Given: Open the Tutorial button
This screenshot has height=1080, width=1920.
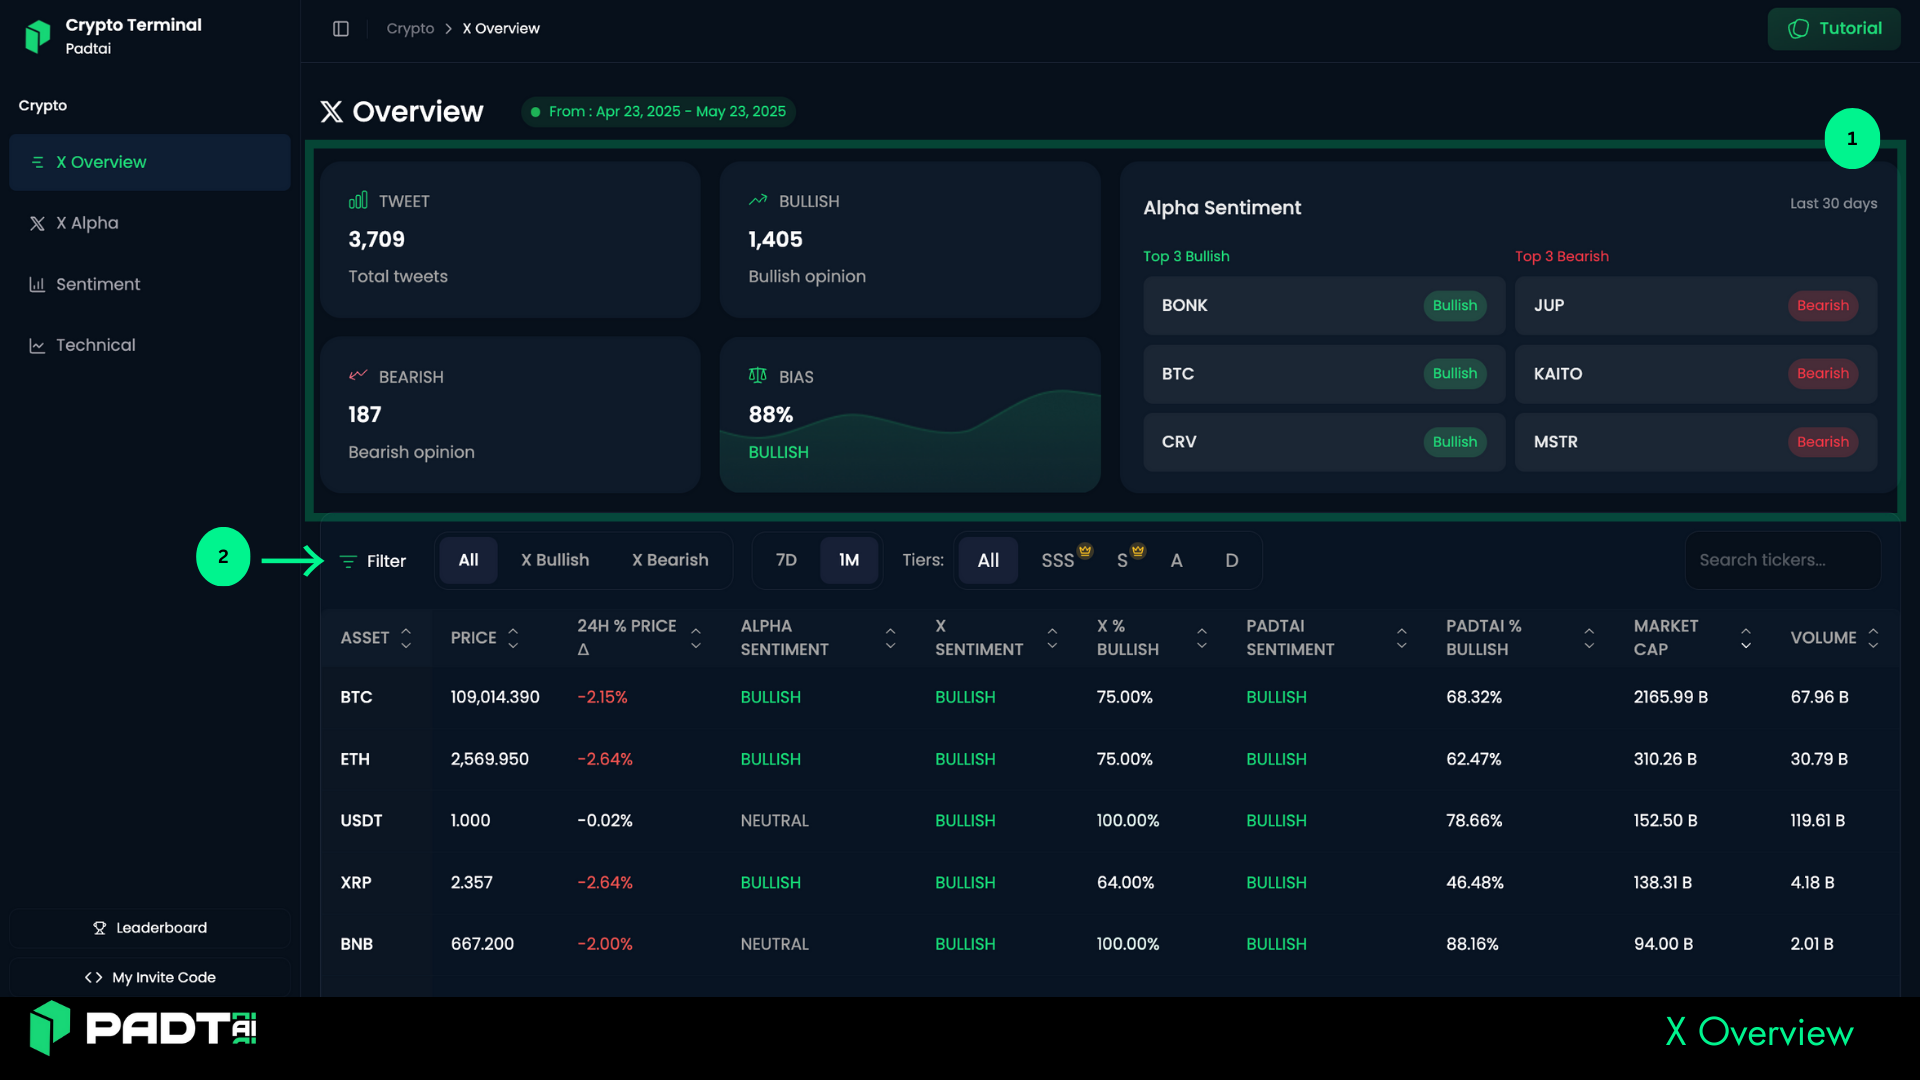Looking at the screenshot, I should point(1834,29).
